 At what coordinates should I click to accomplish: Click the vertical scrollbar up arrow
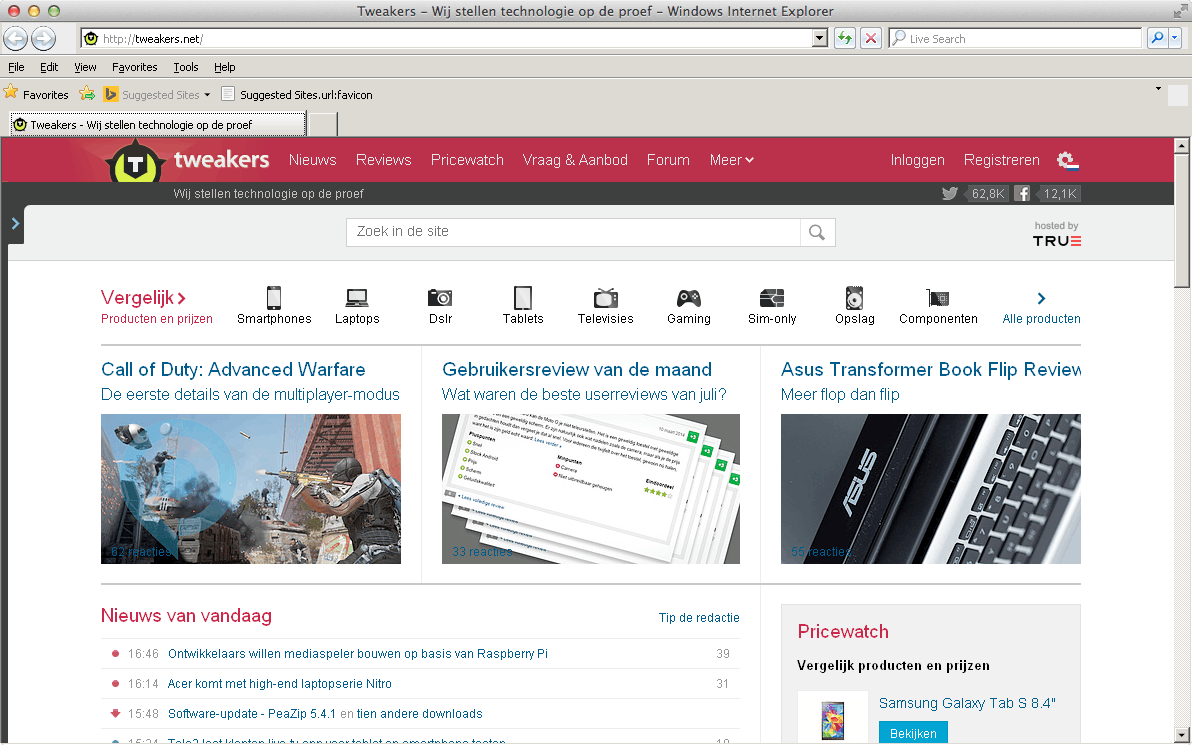coord(1181,145)
